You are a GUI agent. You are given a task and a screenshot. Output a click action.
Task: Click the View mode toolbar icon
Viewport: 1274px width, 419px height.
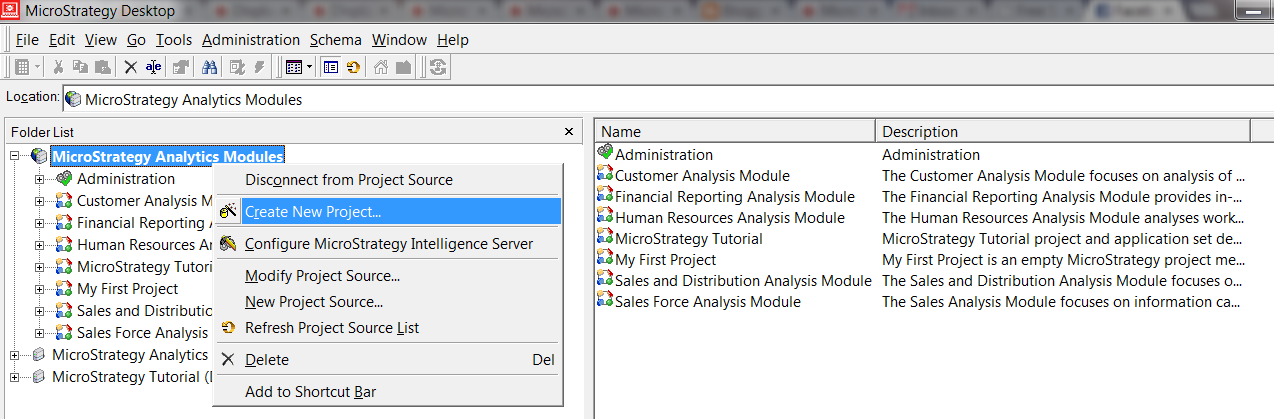(293, 67)
